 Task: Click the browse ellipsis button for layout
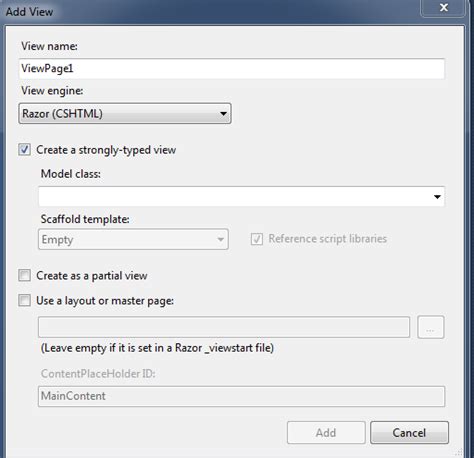click(x=431, y=327)
